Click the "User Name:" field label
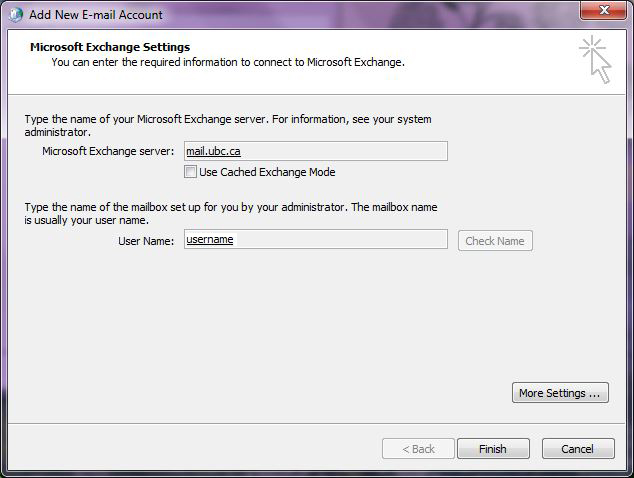 (146, 241)
